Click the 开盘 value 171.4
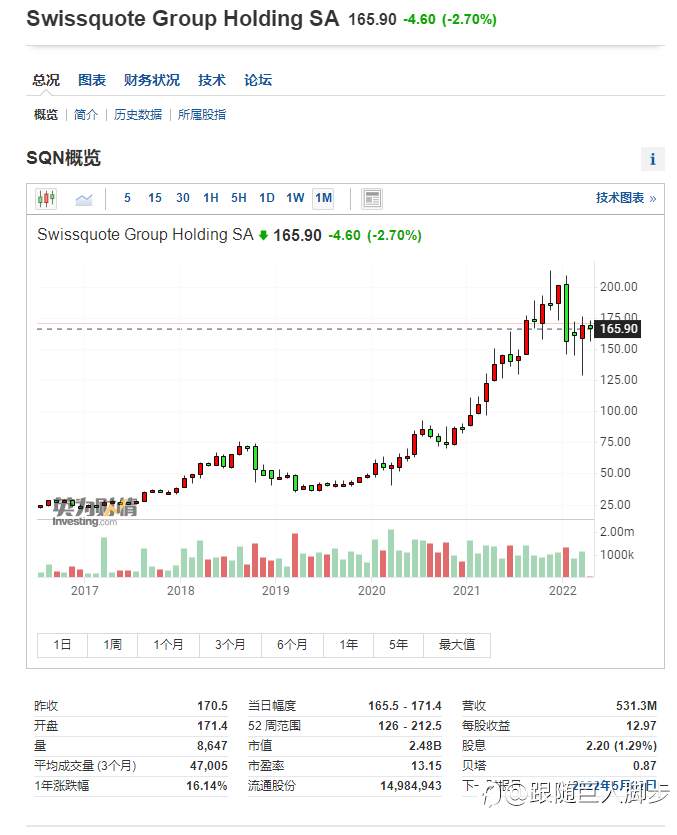 212,726
